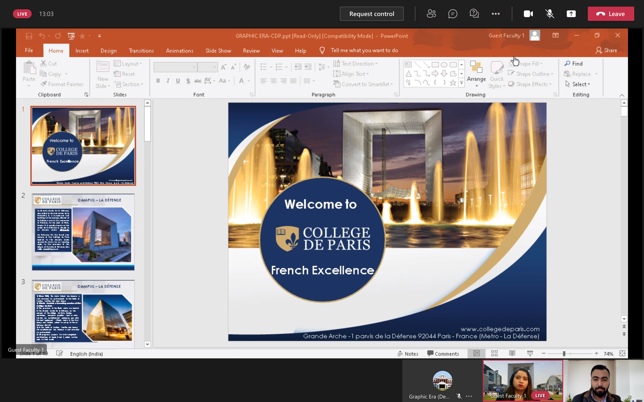Open Text Direction dropdown
Image resolution: width=644 pixels, height=402 pixels.
click(355, 64)
